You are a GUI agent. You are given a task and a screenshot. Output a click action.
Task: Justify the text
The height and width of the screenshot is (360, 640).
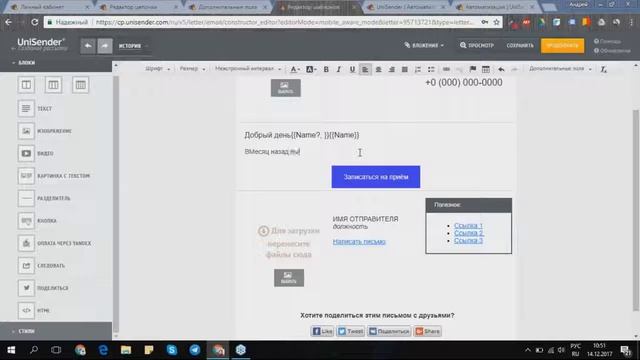pos(404,69)
